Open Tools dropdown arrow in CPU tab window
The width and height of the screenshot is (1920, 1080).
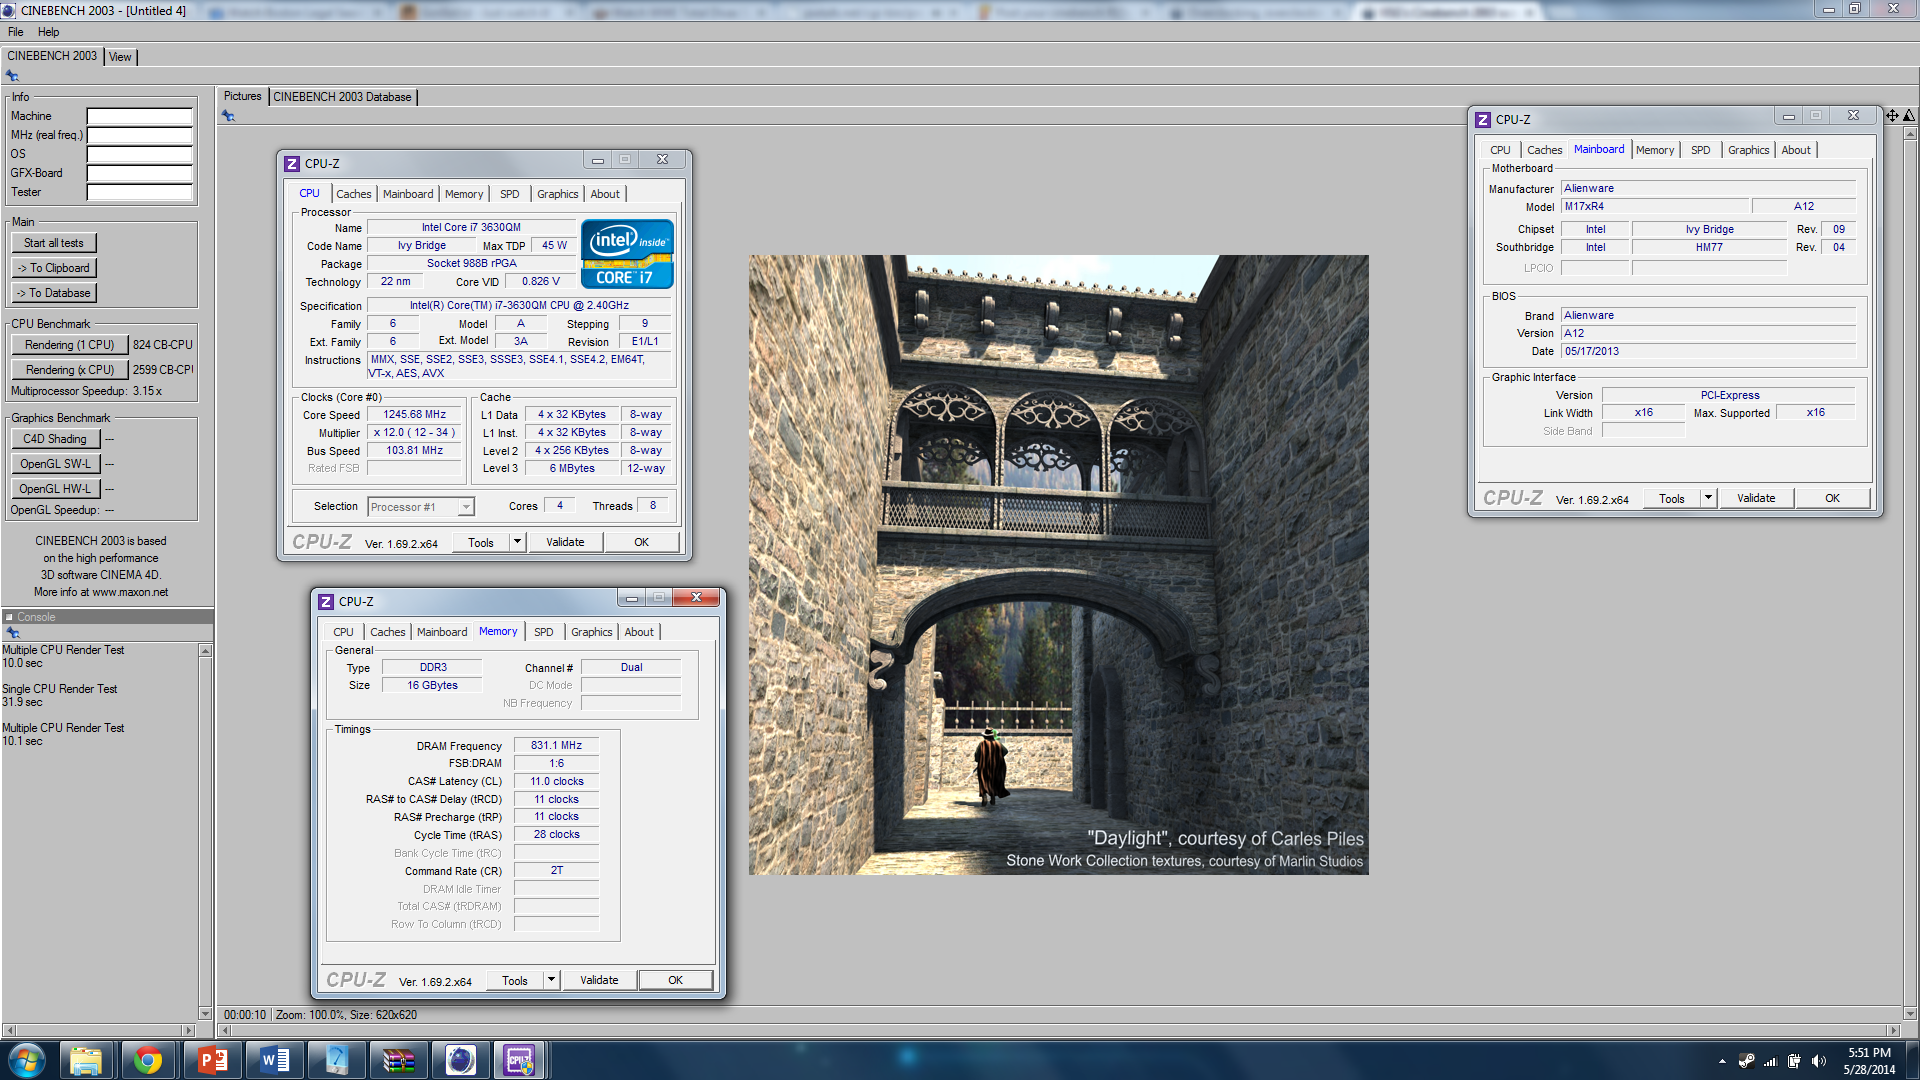coord(517,542)
